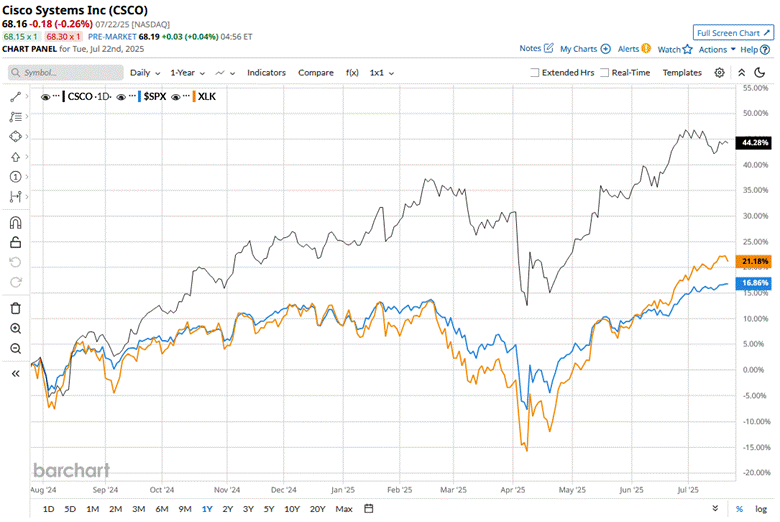The image size is (780, 522).
Task: Add chart to My Charts
Action: [x=605, y=49]
